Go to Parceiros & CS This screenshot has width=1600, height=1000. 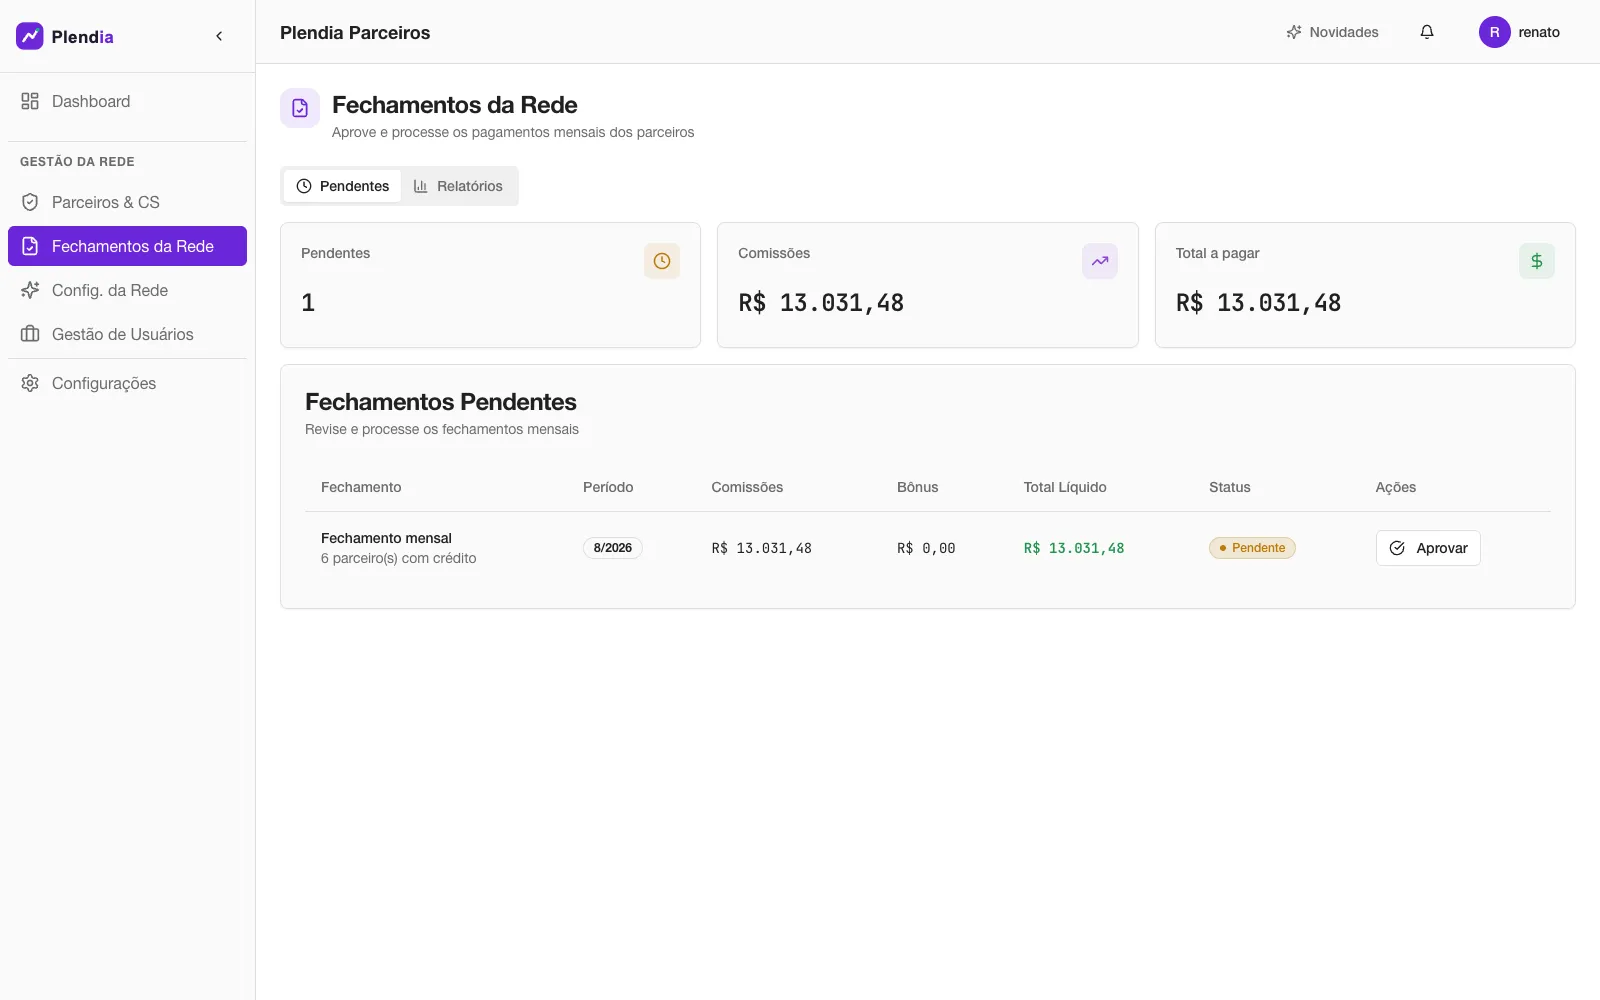[127, 202]
